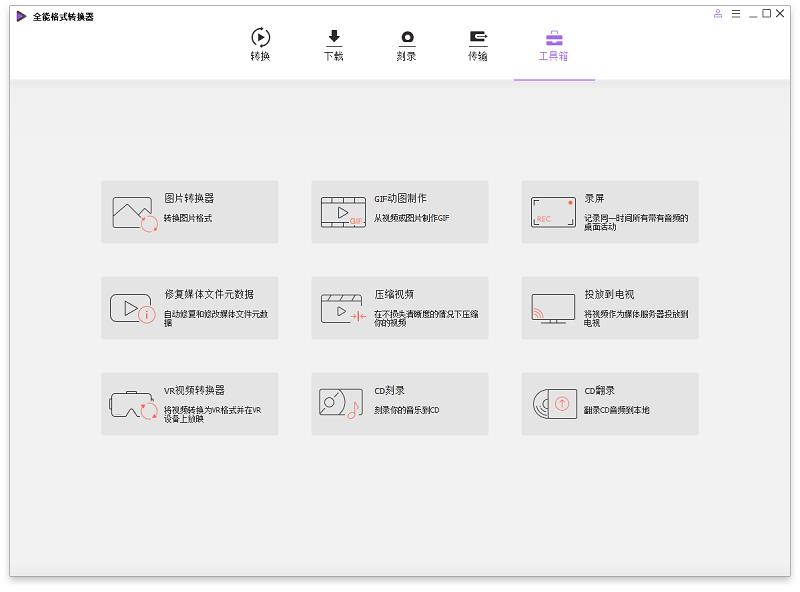Screen dimensions: 800x592
Task: Click the 工具箱 toolbox icon
Action: tap(554, 38)
